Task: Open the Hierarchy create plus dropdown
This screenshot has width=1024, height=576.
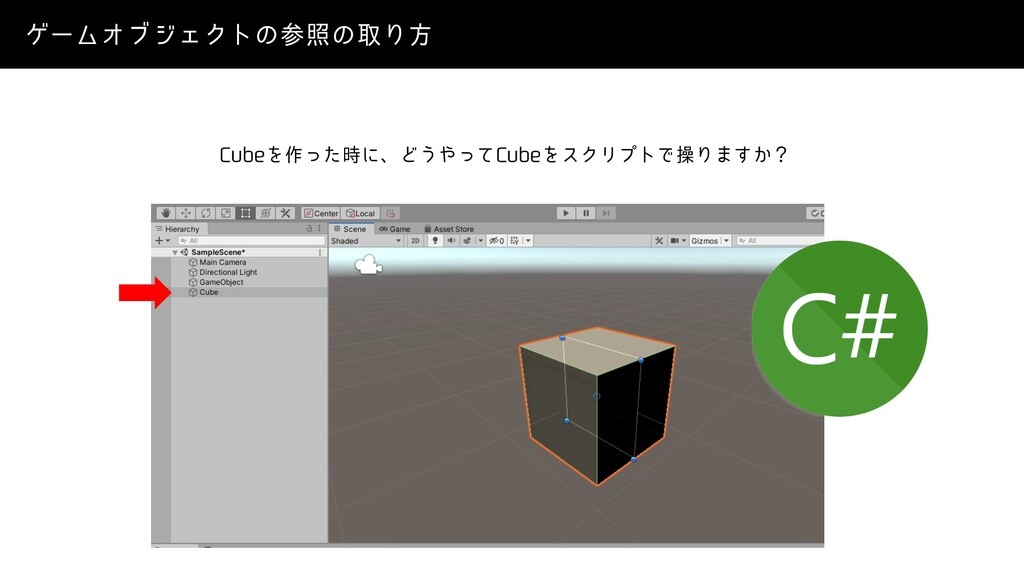Action: [162, 240]
